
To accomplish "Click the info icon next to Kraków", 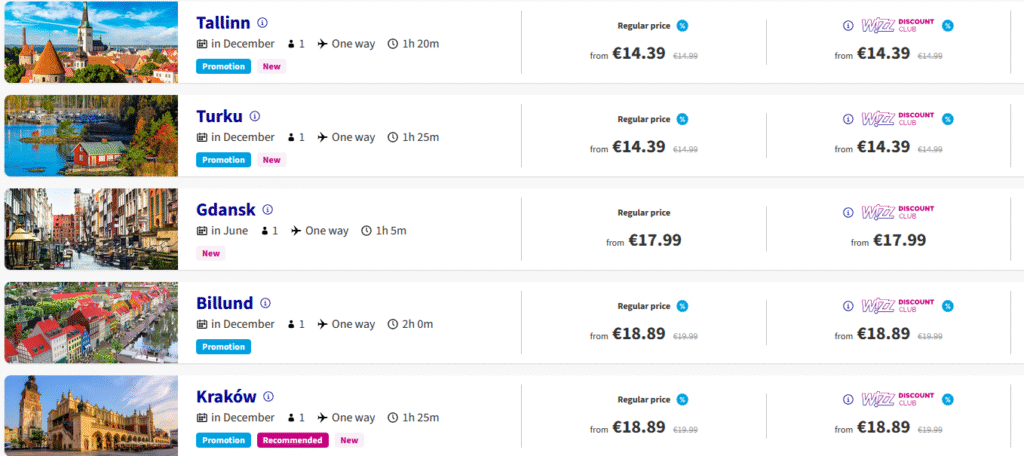I will click(x=268, y=397).
